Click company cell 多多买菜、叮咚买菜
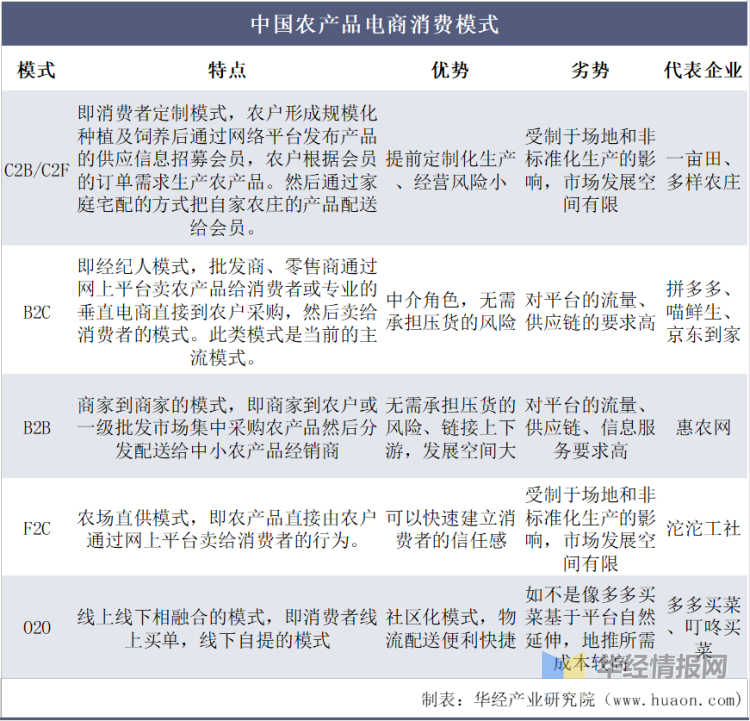The height and width of the screenshot is (721, 750). click(x=703, y=627)
